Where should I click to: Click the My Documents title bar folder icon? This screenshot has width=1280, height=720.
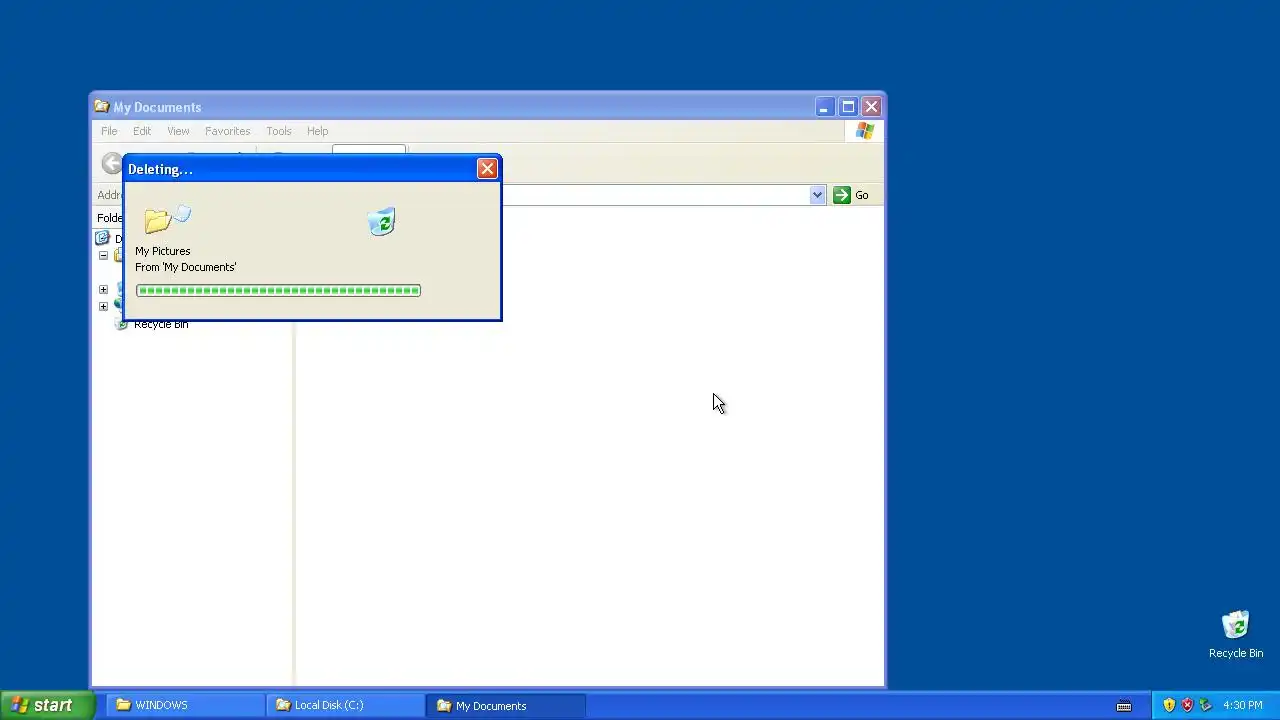101,107
